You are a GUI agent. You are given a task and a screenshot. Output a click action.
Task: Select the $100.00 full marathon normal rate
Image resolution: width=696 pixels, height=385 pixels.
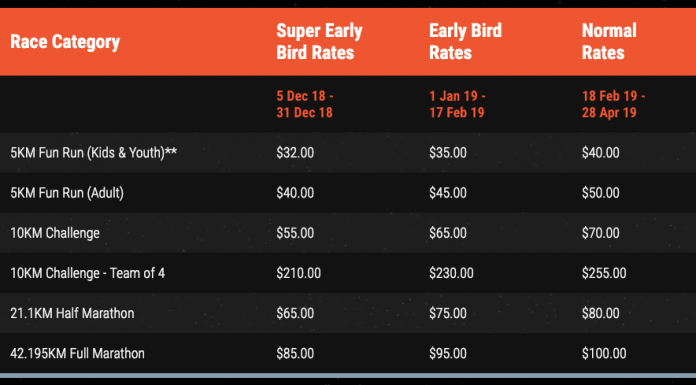(604, 353)
